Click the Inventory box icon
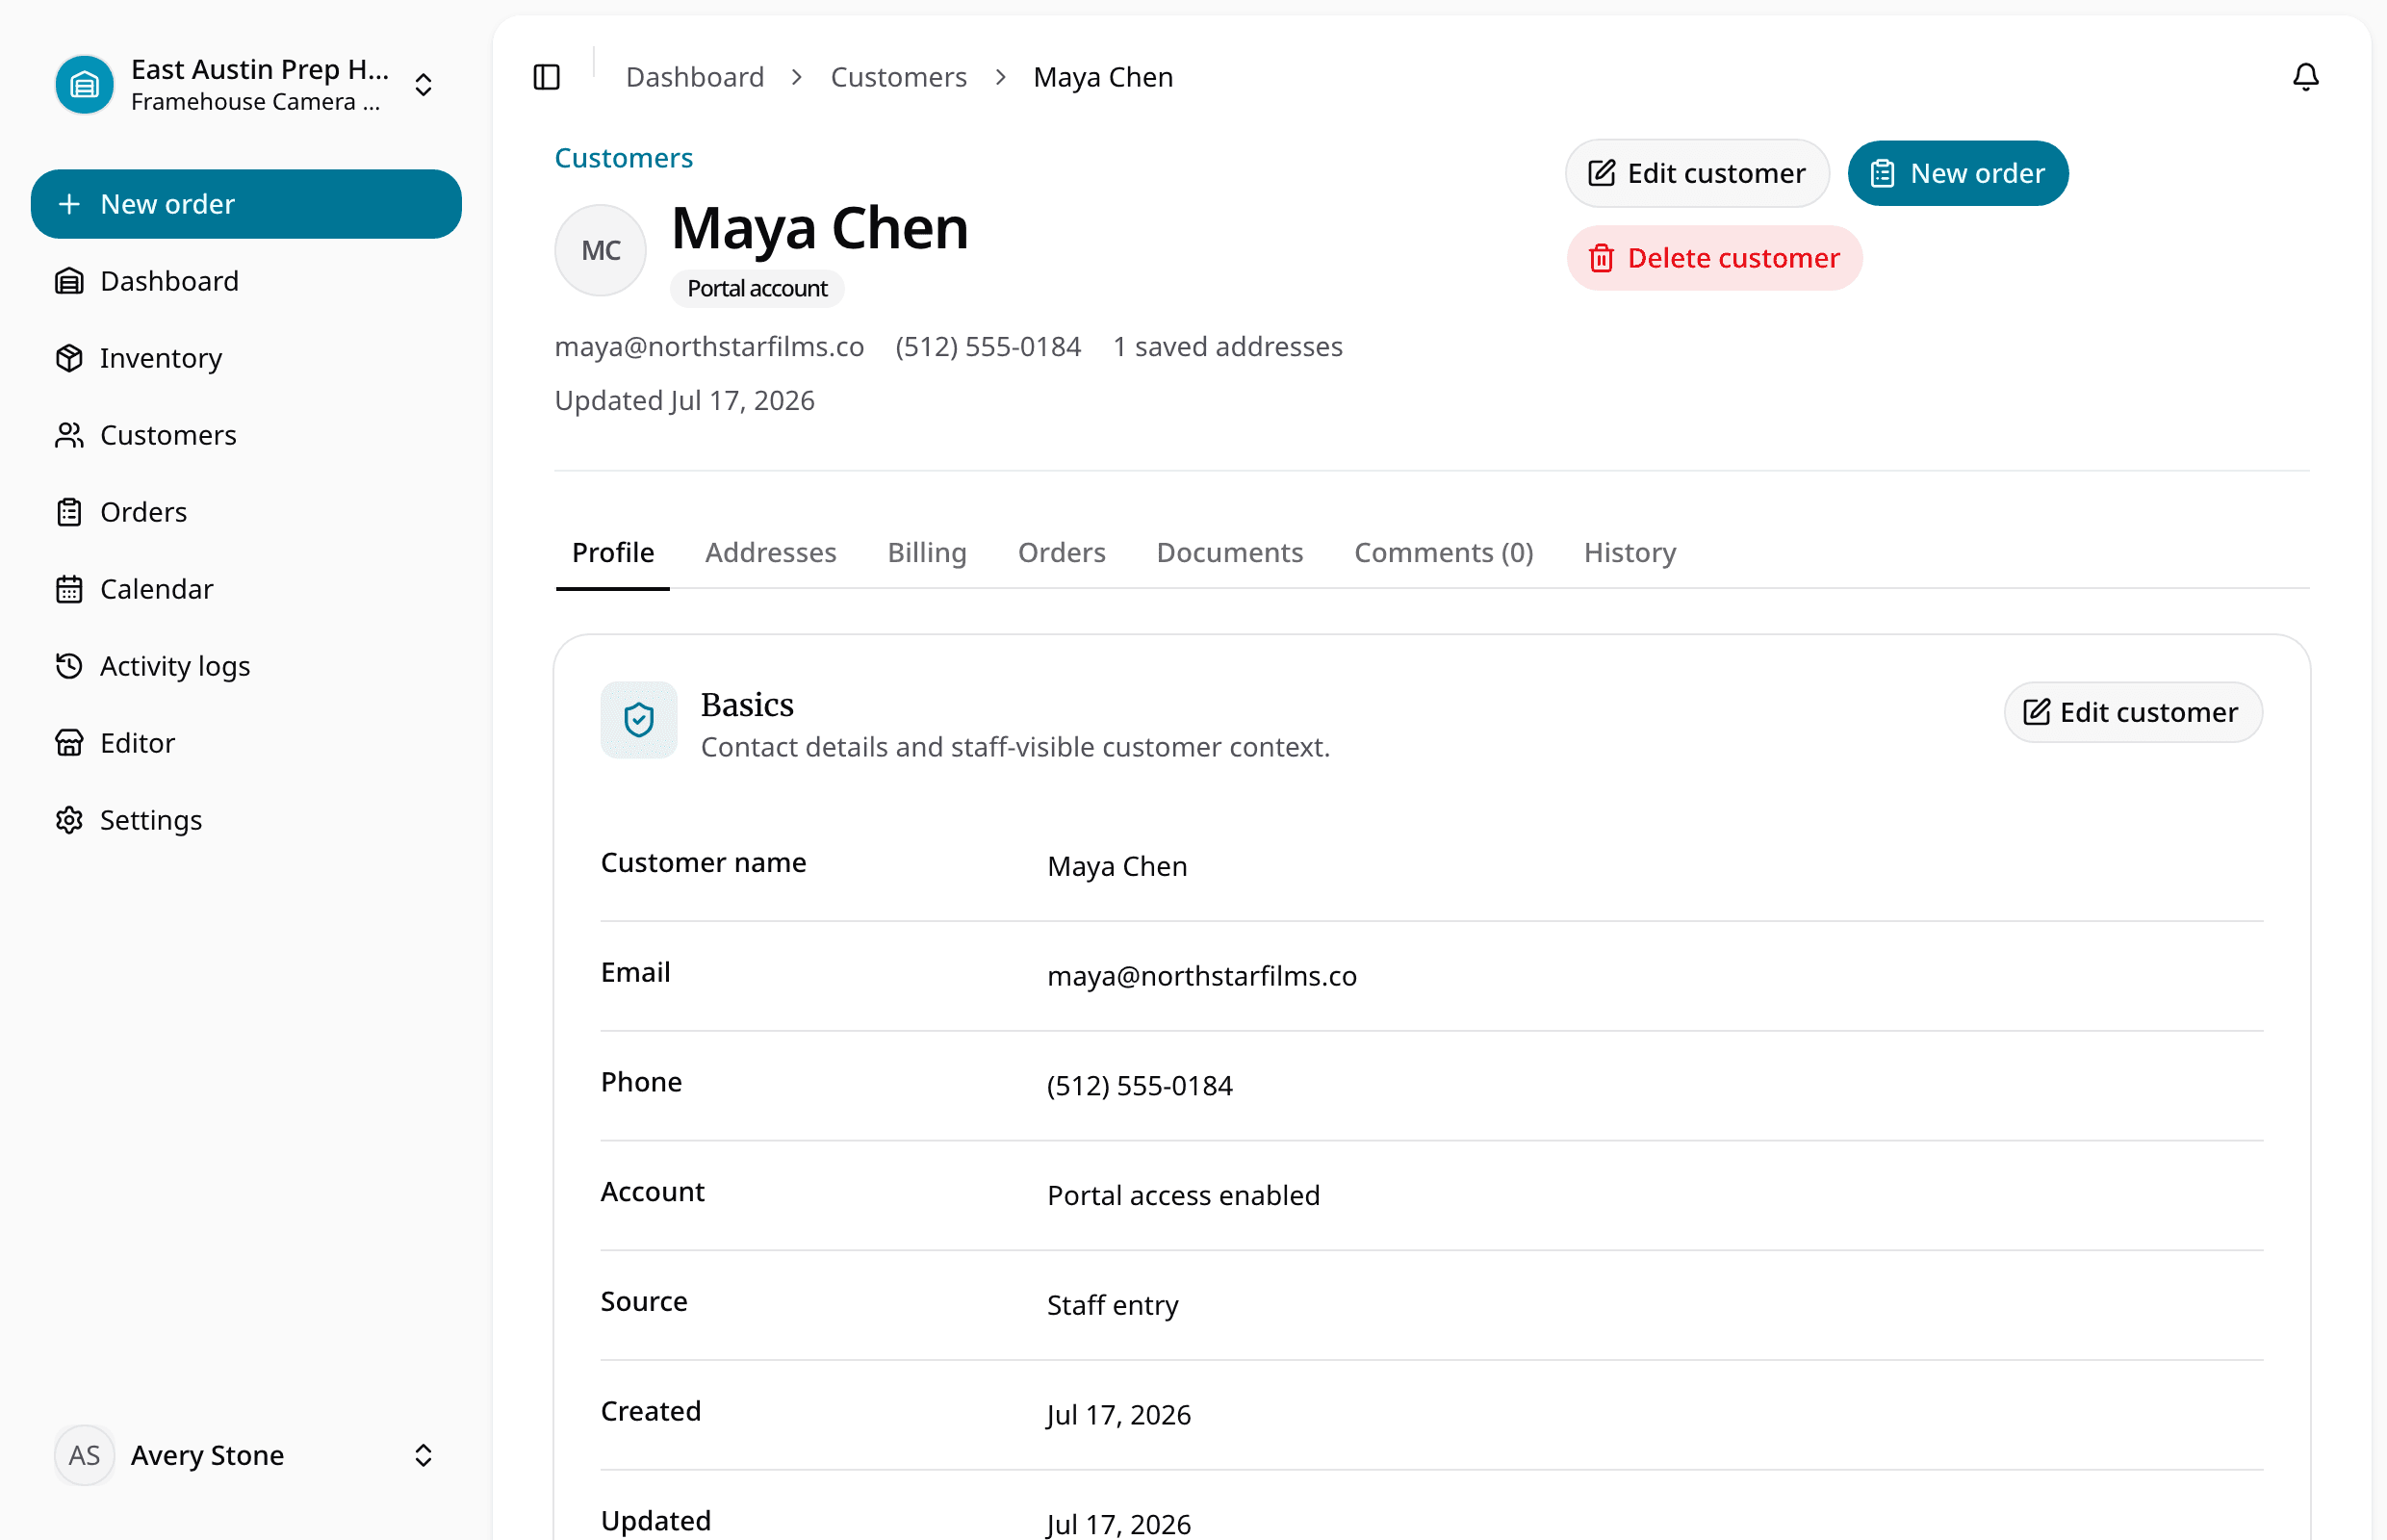The width and height of the screenshot is (2387, 1540). coord(69,358)
